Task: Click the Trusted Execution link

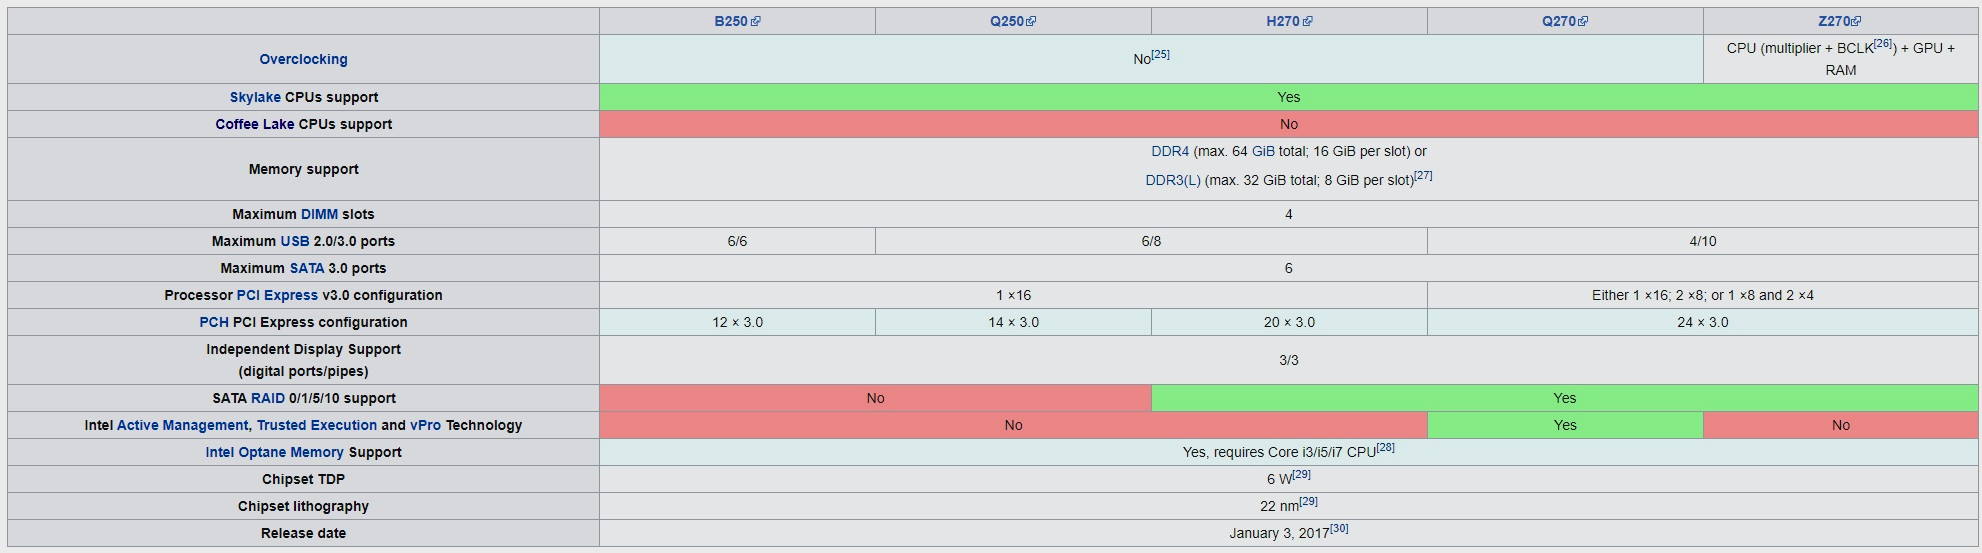Action: (316, 425)
